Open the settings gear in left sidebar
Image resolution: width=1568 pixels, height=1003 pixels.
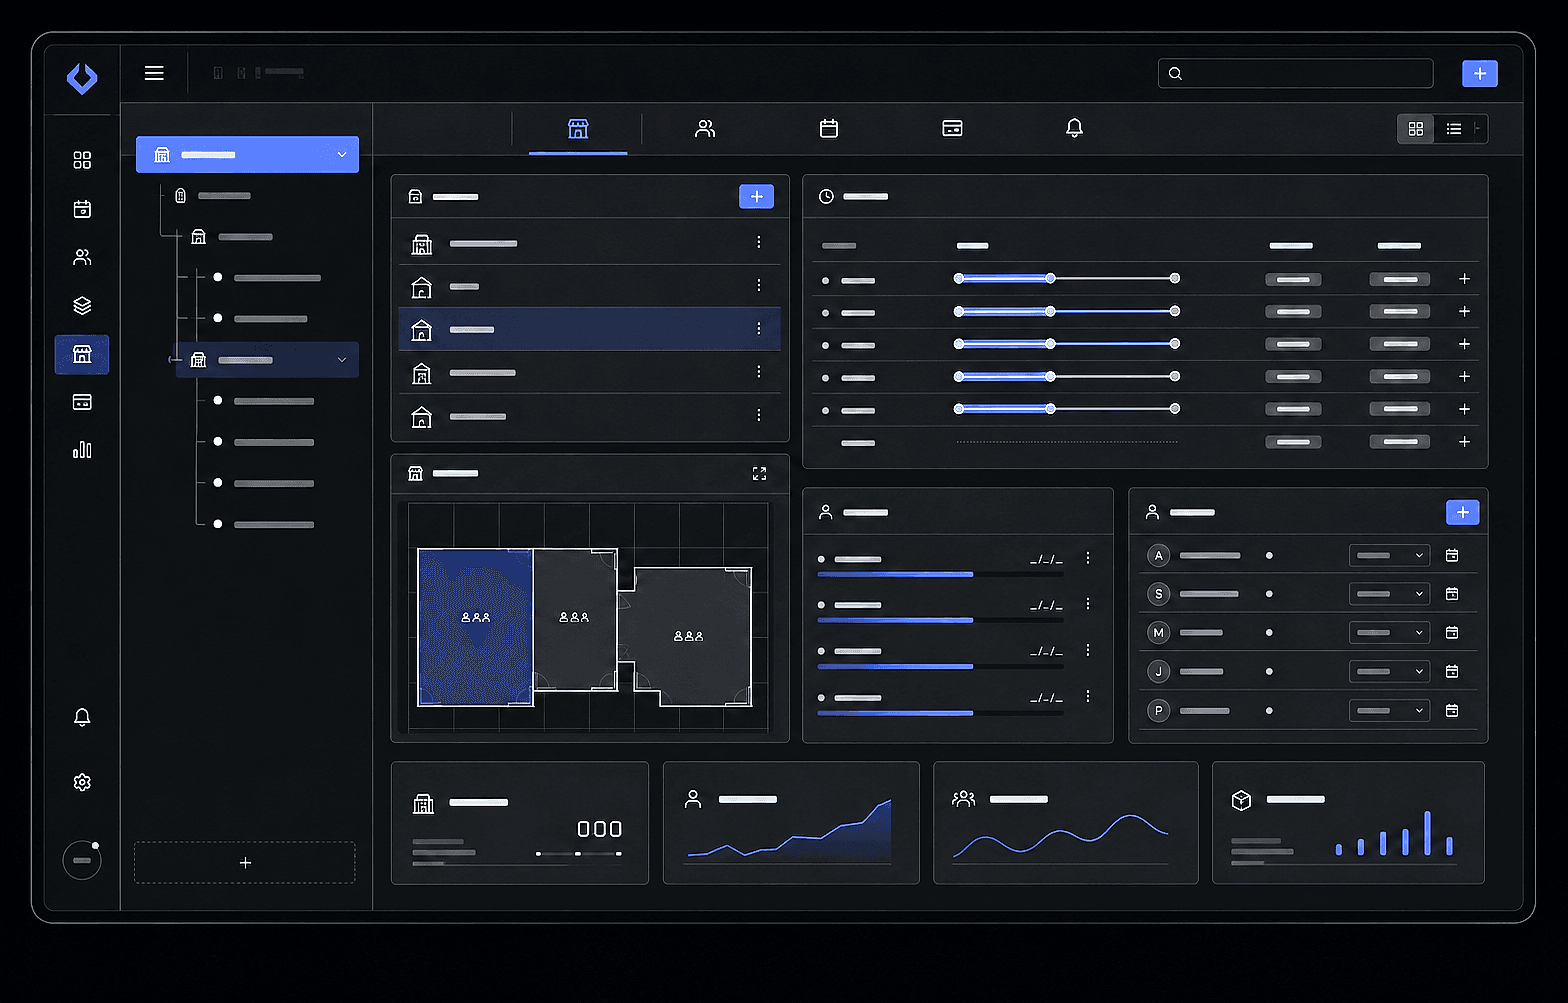click(82, 782)
